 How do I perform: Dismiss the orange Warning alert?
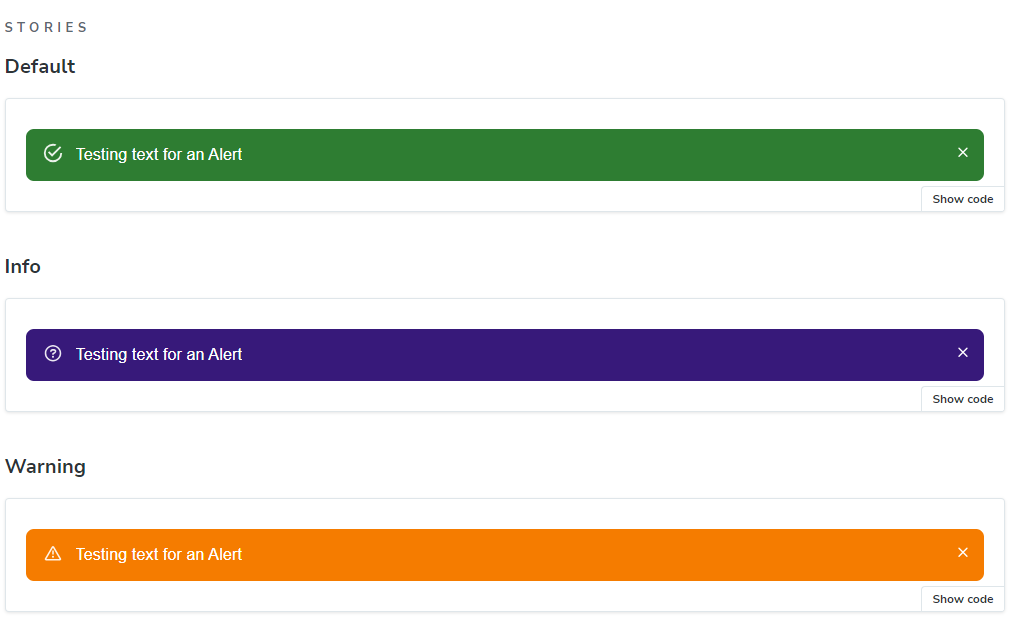[x=963, y=553]
